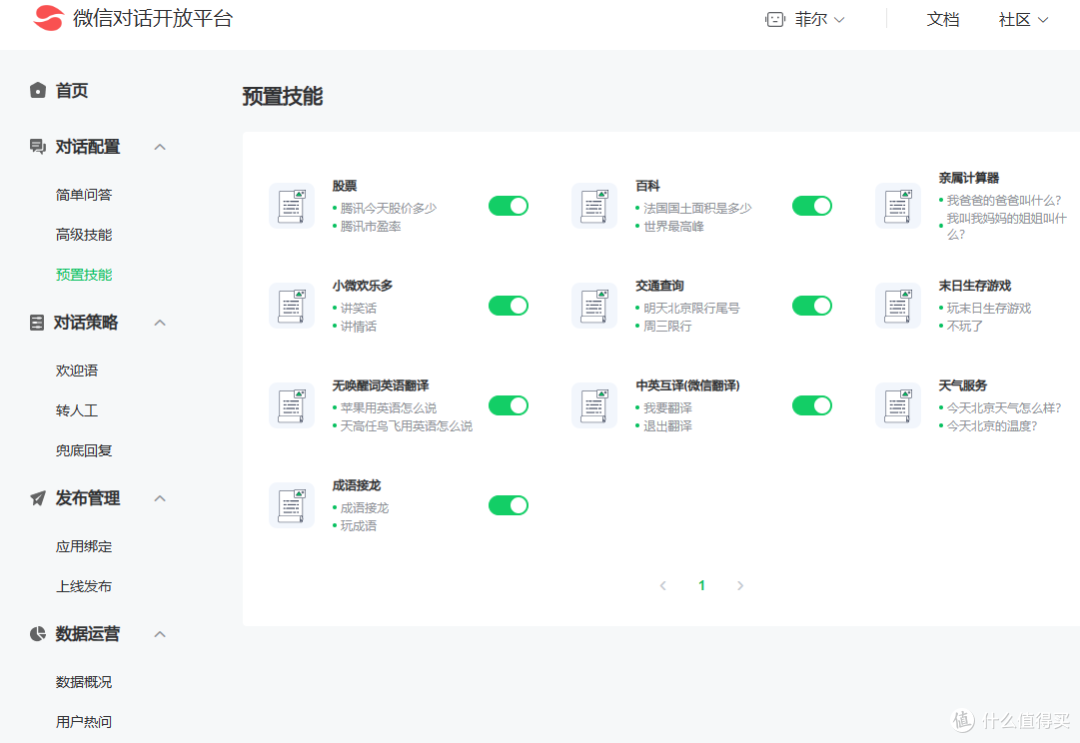Click the 股票 skill document icon

[x=291, y=205]
